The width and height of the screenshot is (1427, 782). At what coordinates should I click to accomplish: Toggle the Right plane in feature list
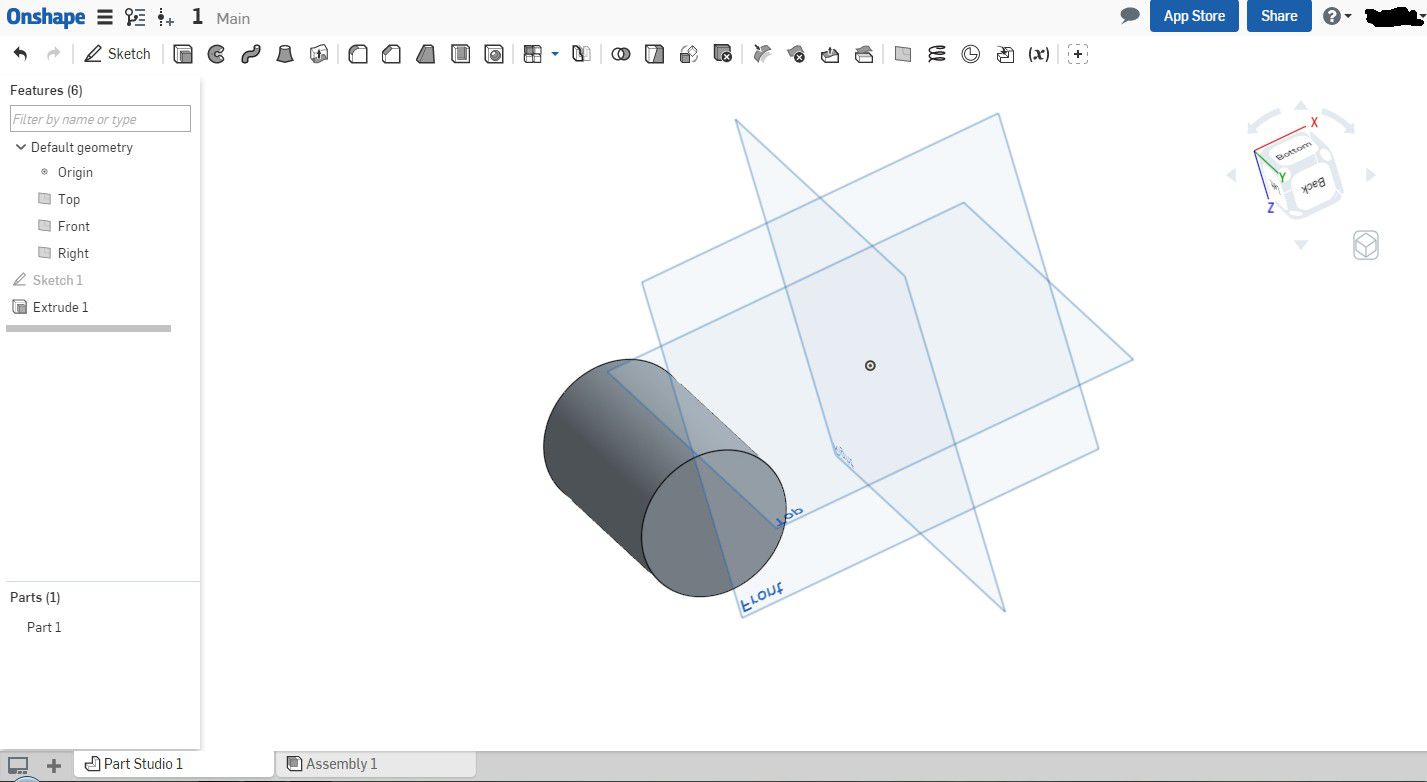[x=44, y=253]
